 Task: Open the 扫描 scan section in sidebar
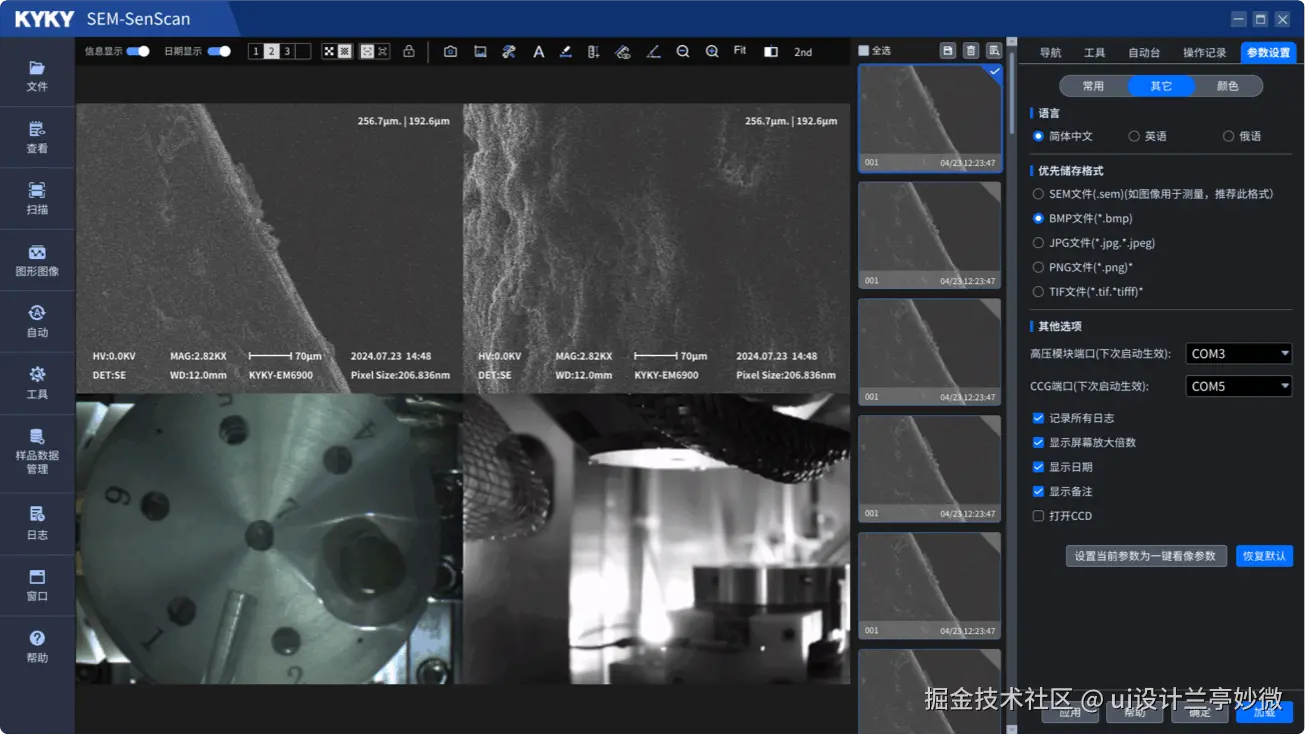tap(37, 199)
